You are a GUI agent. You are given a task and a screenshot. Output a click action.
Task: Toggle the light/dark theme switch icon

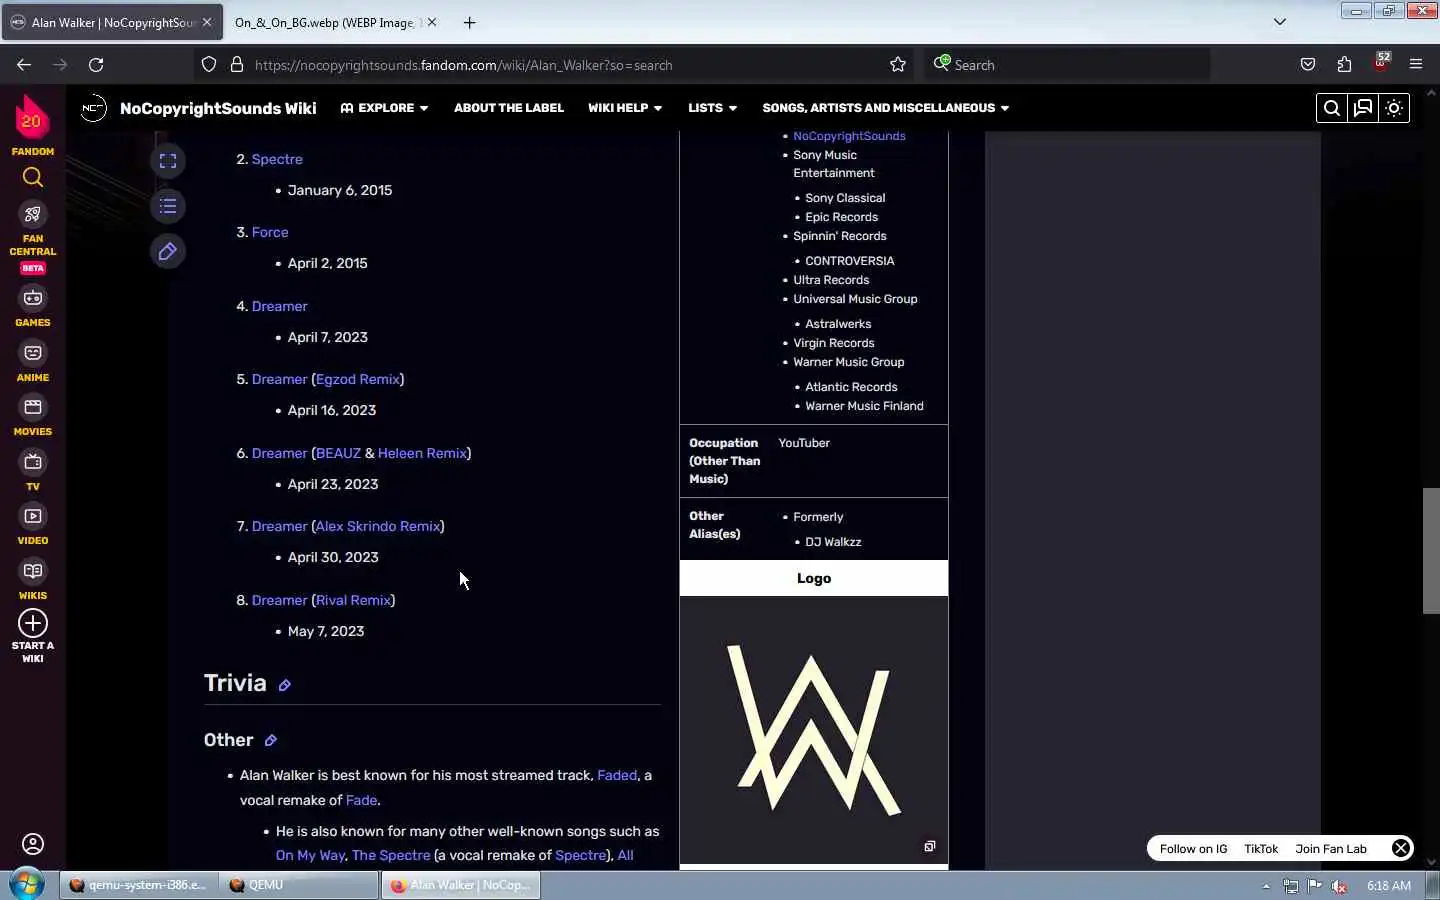tap(1394, 108)
